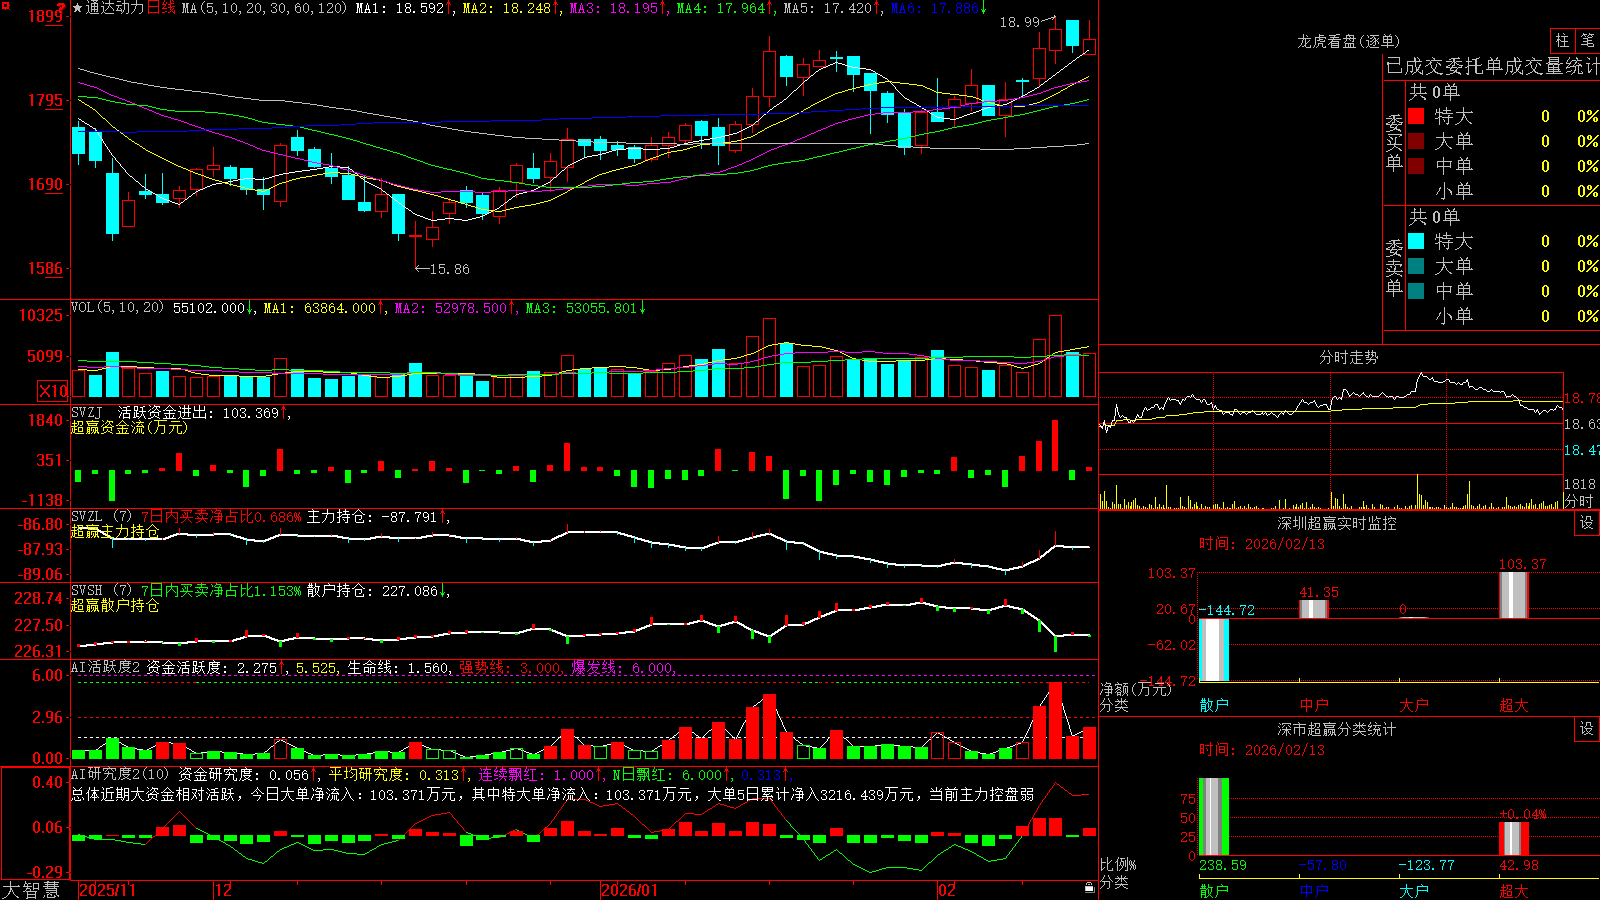Click the 18.99 high price annotation

(x=1020, y=22)
